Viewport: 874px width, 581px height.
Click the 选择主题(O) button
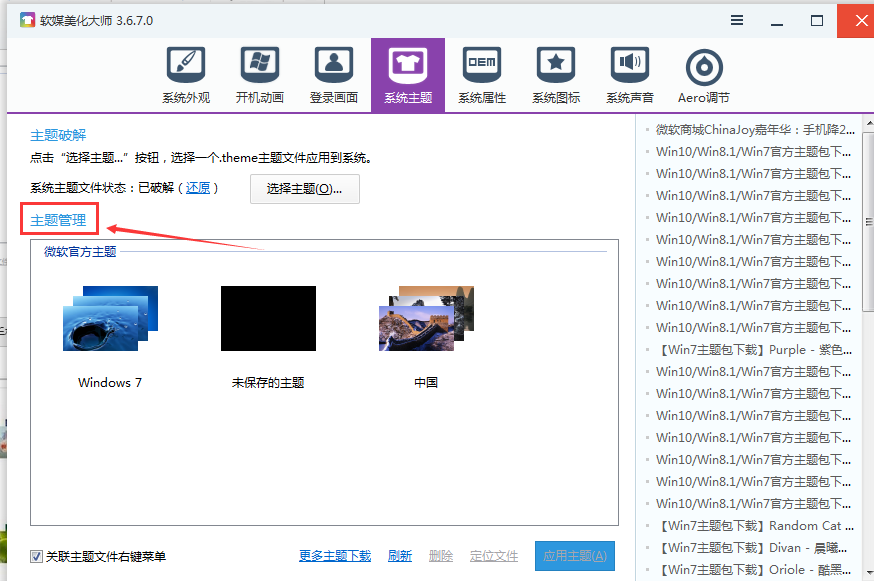pyautogui.click(x=306, y=189)
